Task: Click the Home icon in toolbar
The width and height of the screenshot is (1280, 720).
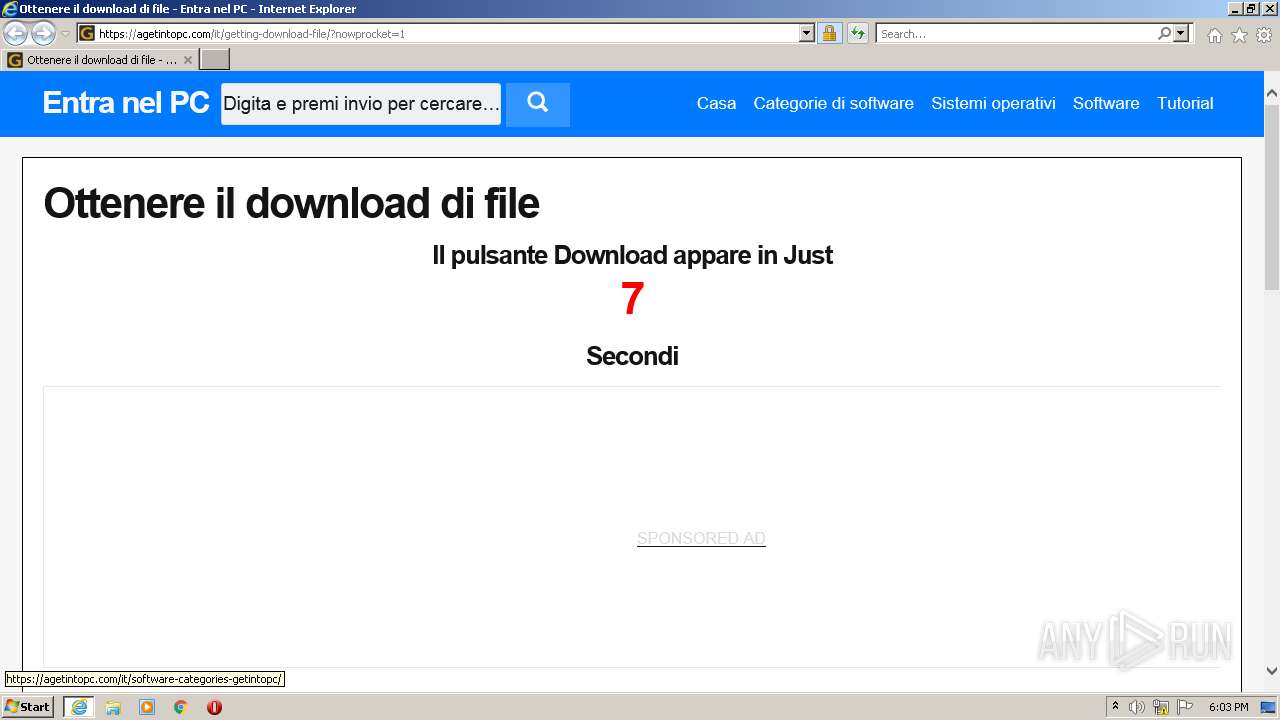Action: pos(1214,35)
